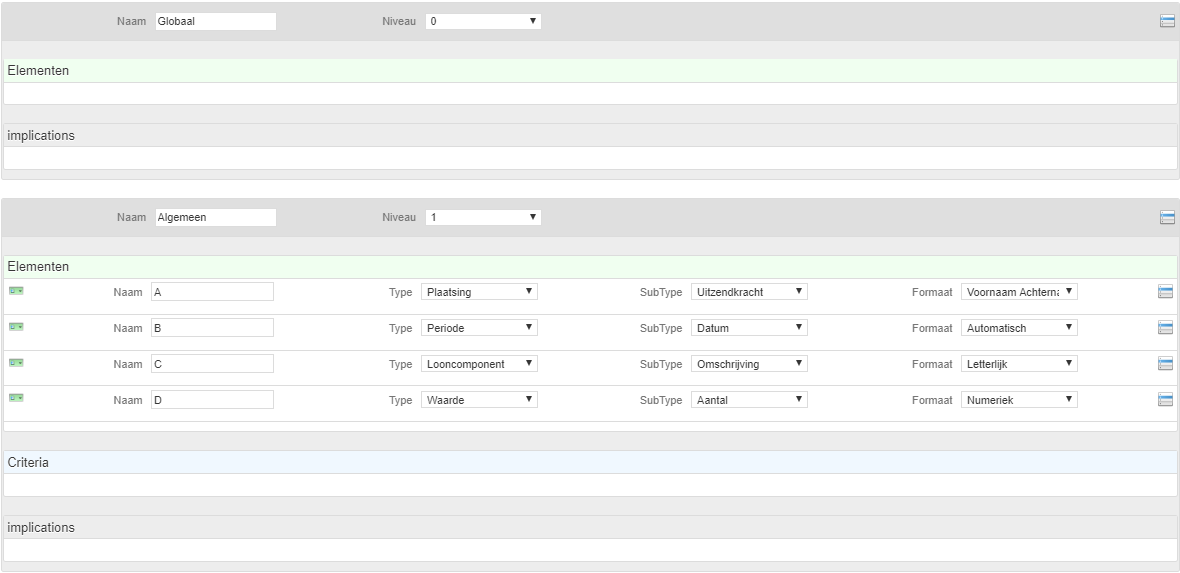Click the blue list icon on row A

tap(1165, 291)
